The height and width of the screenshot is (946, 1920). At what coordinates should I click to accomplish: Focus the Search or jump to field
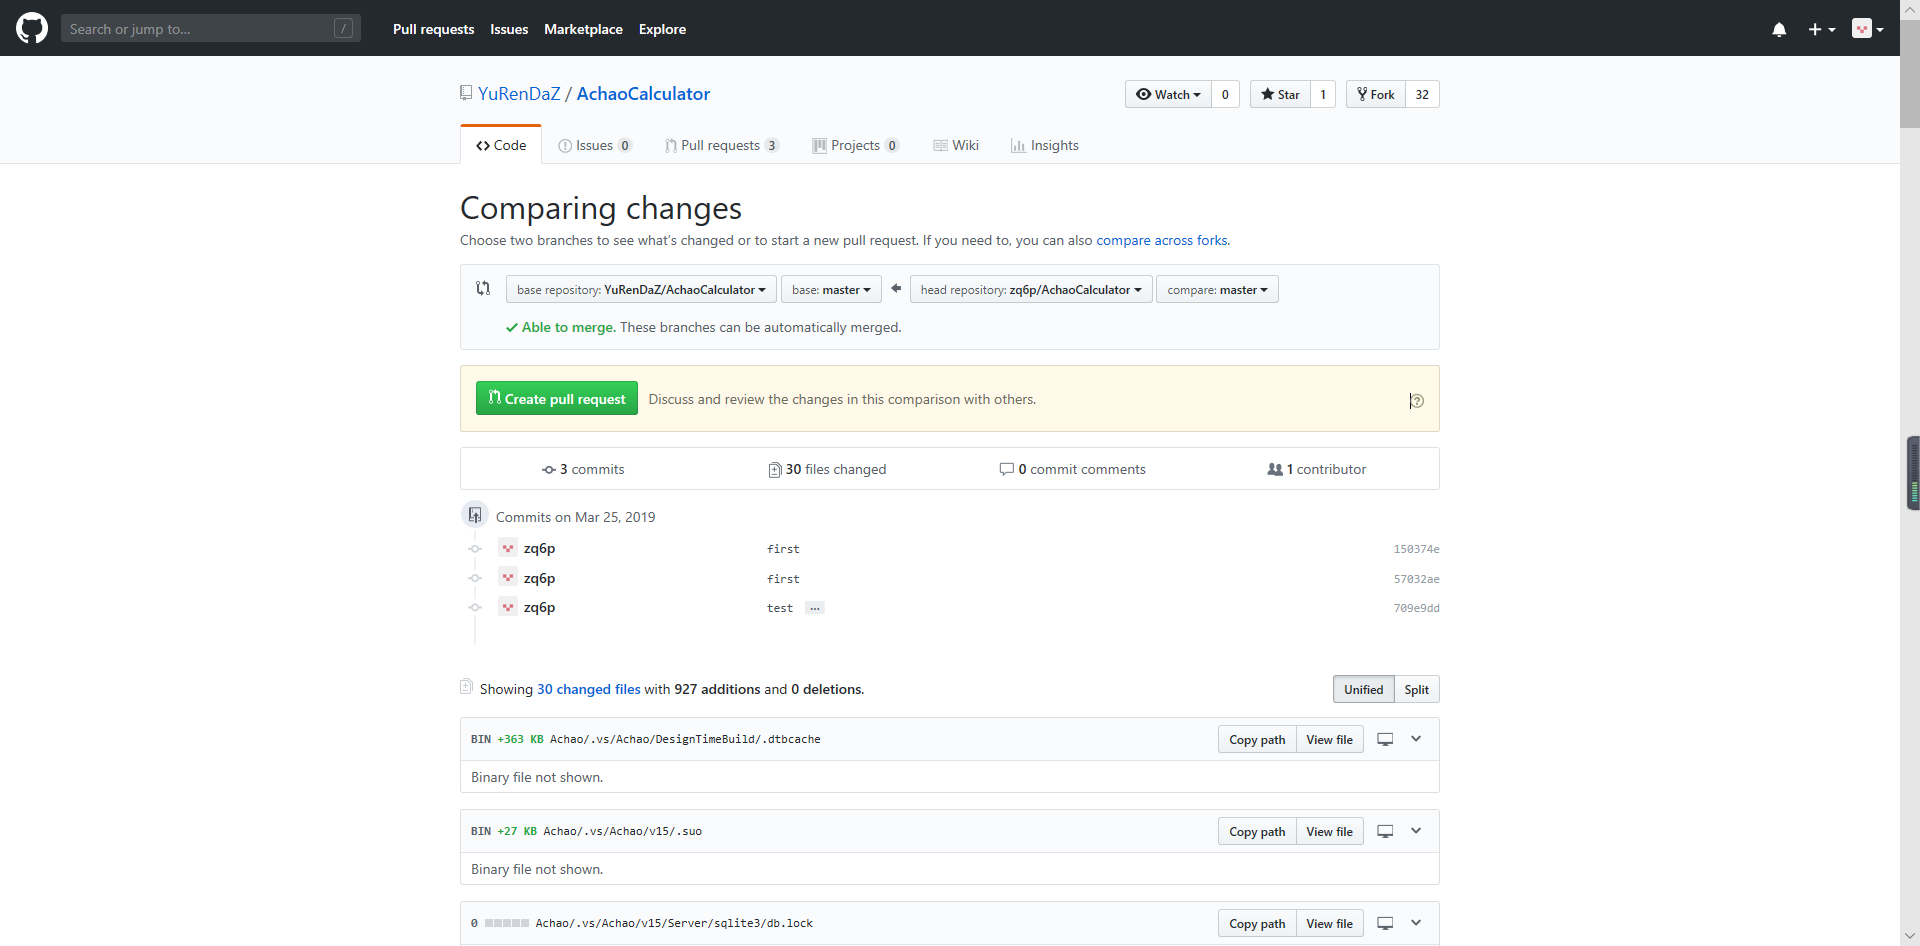[210, 28]
